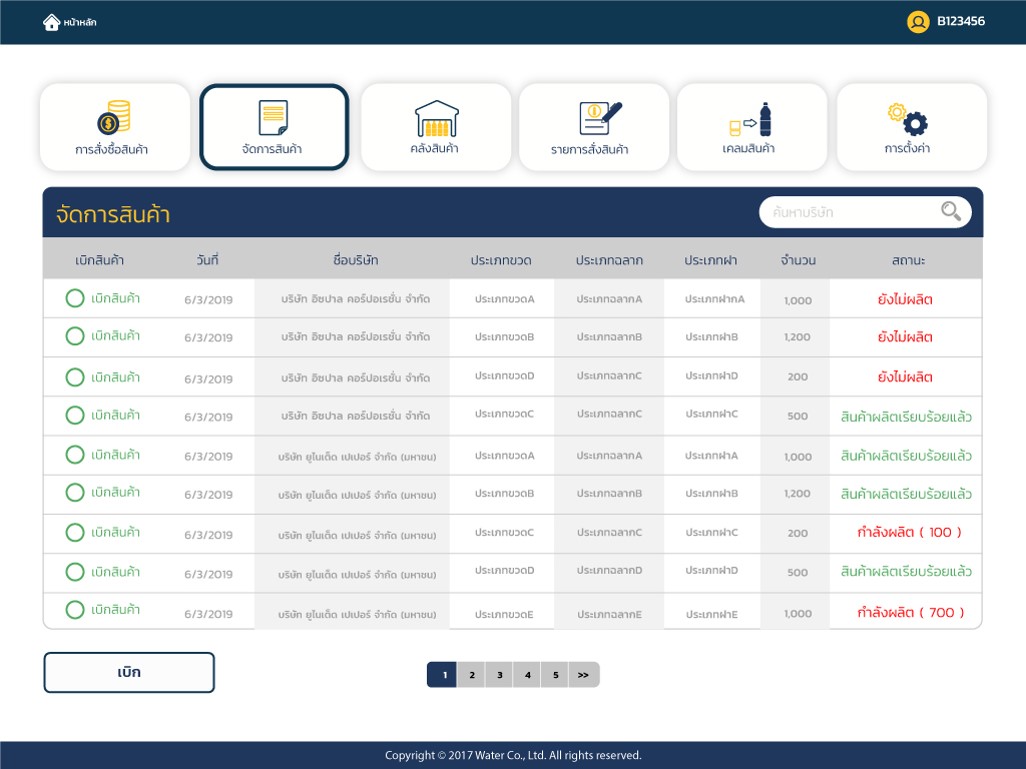Go to page 2 of results
The height and width of the screenshot is (769, 1026).
point(471,675)
